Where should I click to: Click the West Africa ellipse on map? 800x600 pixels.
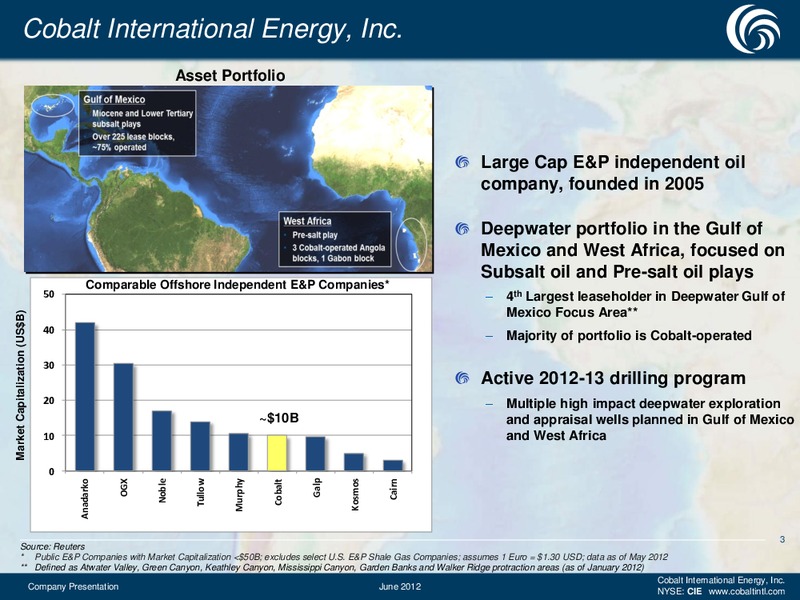click(411, 244)
